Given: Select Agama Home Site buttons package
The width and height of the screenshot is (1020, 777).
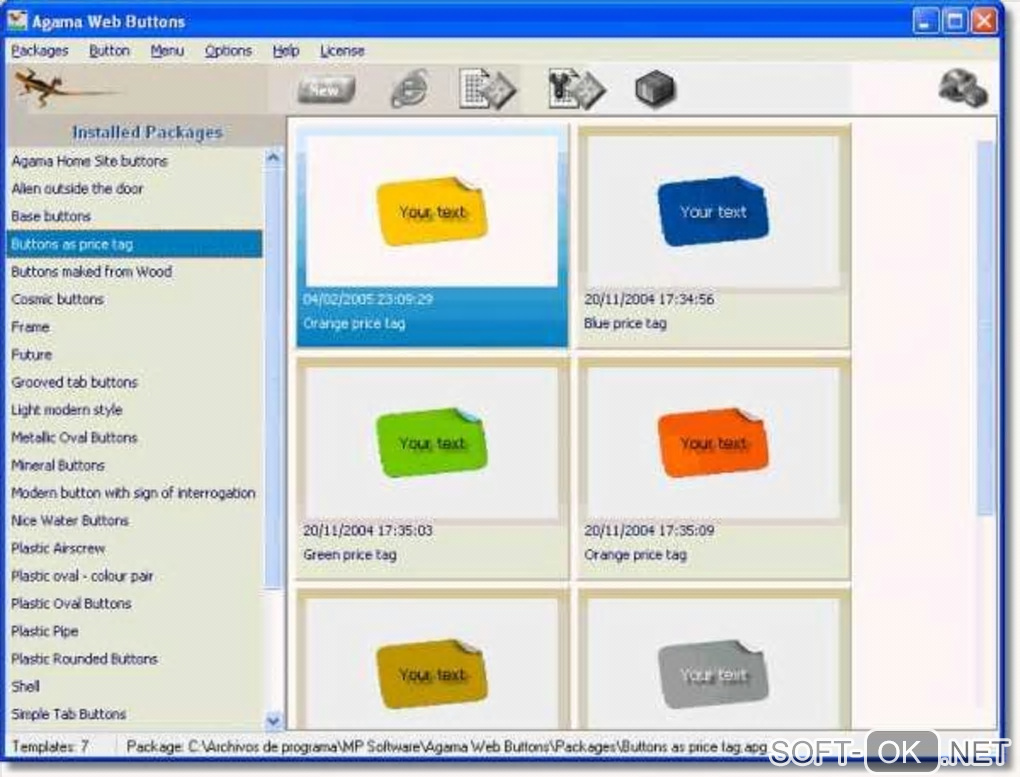Looking at the screenshot, I should point(135,161).
